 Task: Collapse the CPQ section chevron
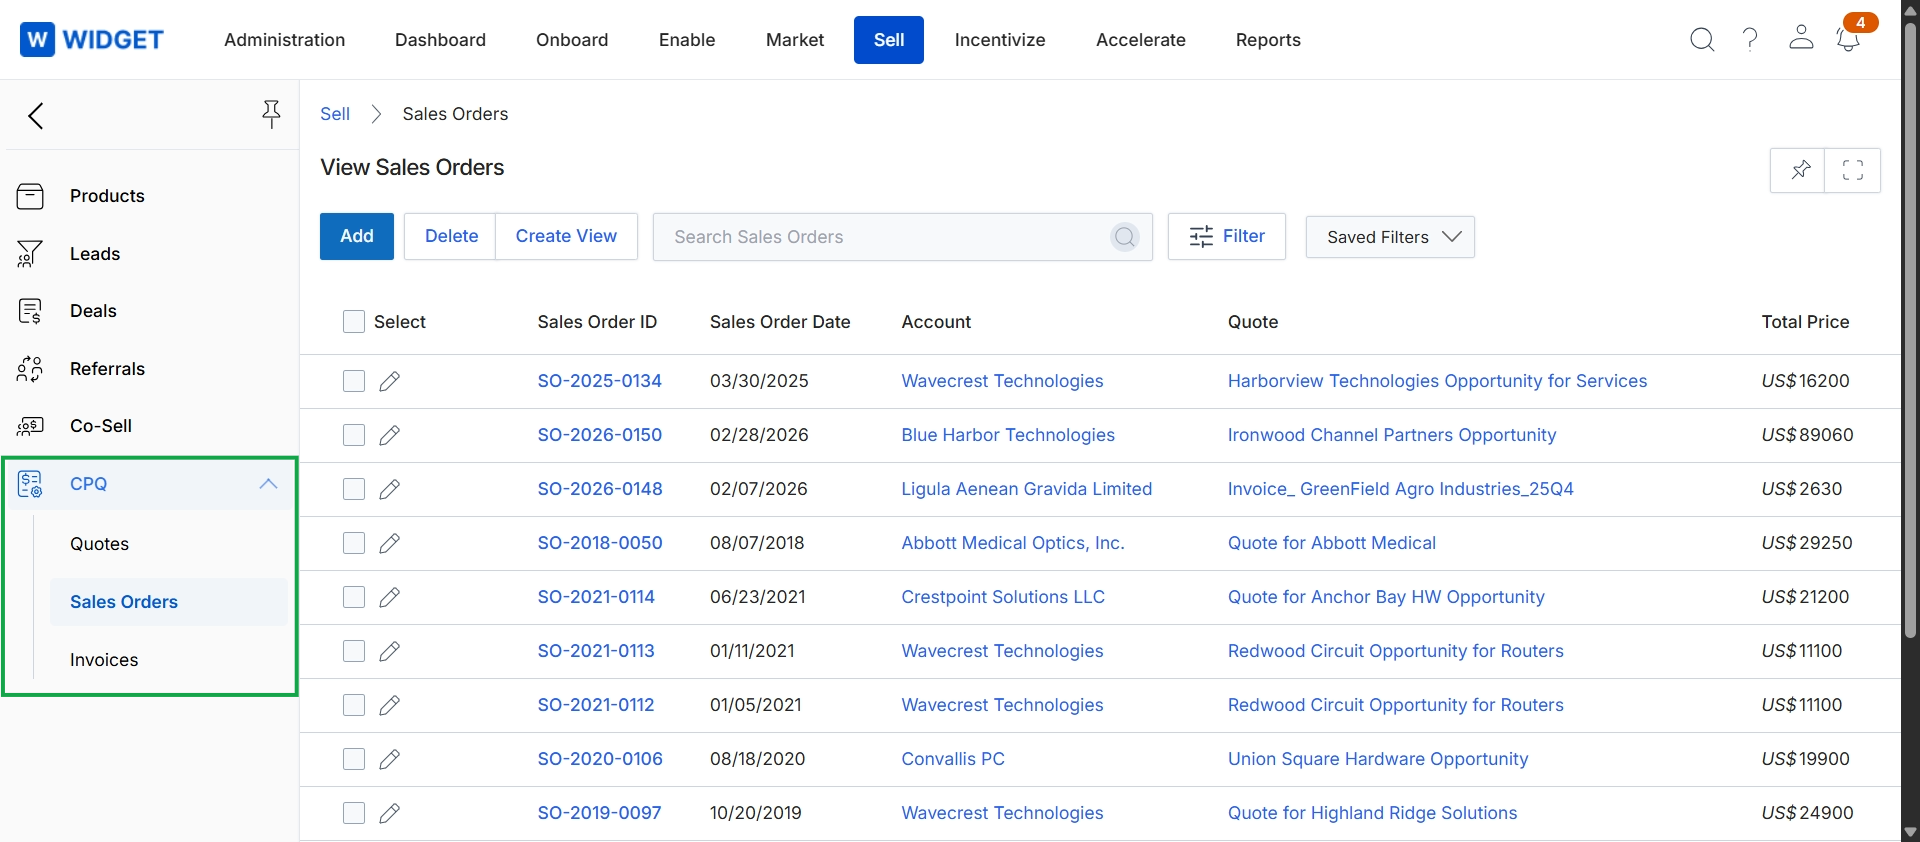[x=268, y=484]
